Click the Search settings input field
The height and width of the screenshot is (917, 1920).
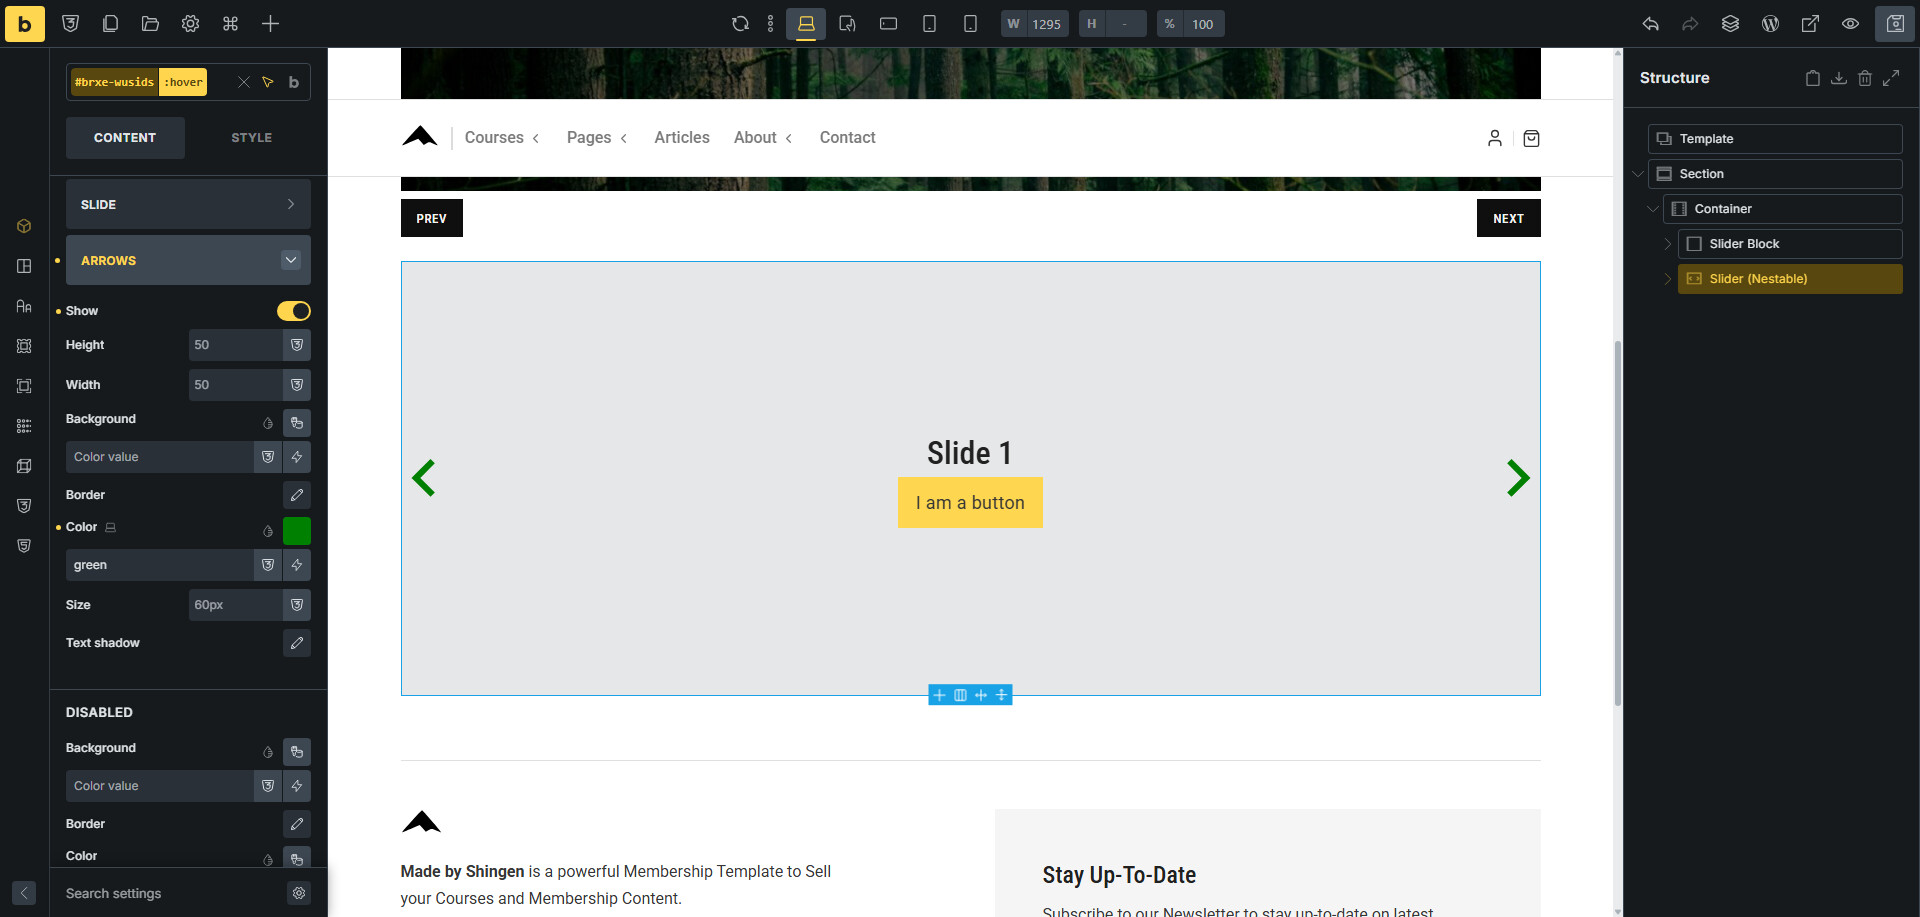point(170,893)
